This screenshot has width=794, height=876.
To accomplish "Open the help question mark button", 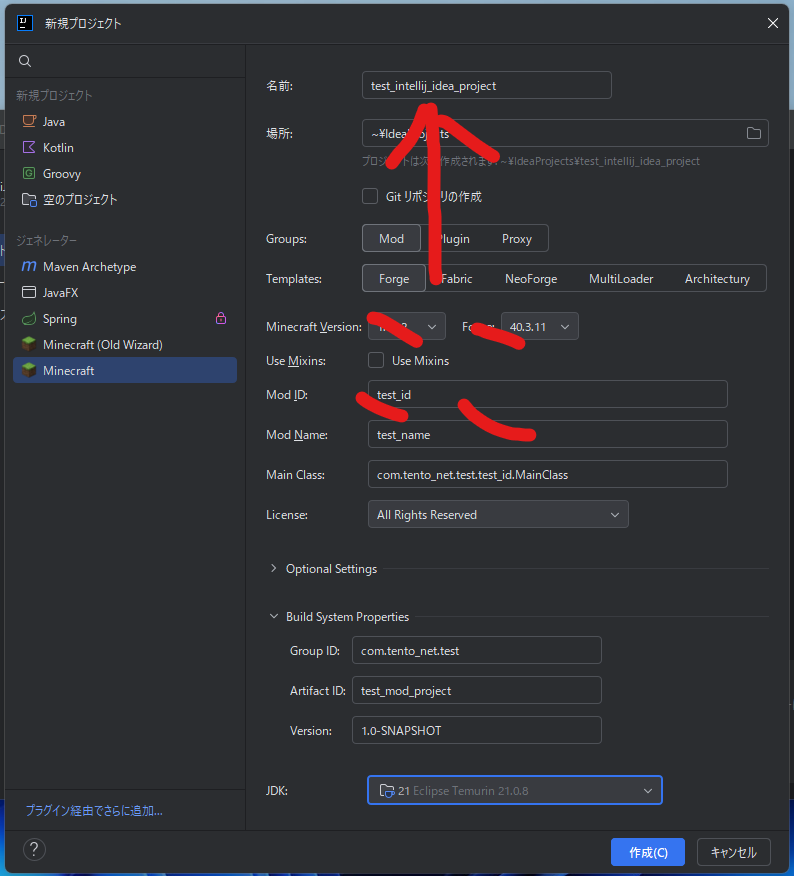I will tap(34, 850).
